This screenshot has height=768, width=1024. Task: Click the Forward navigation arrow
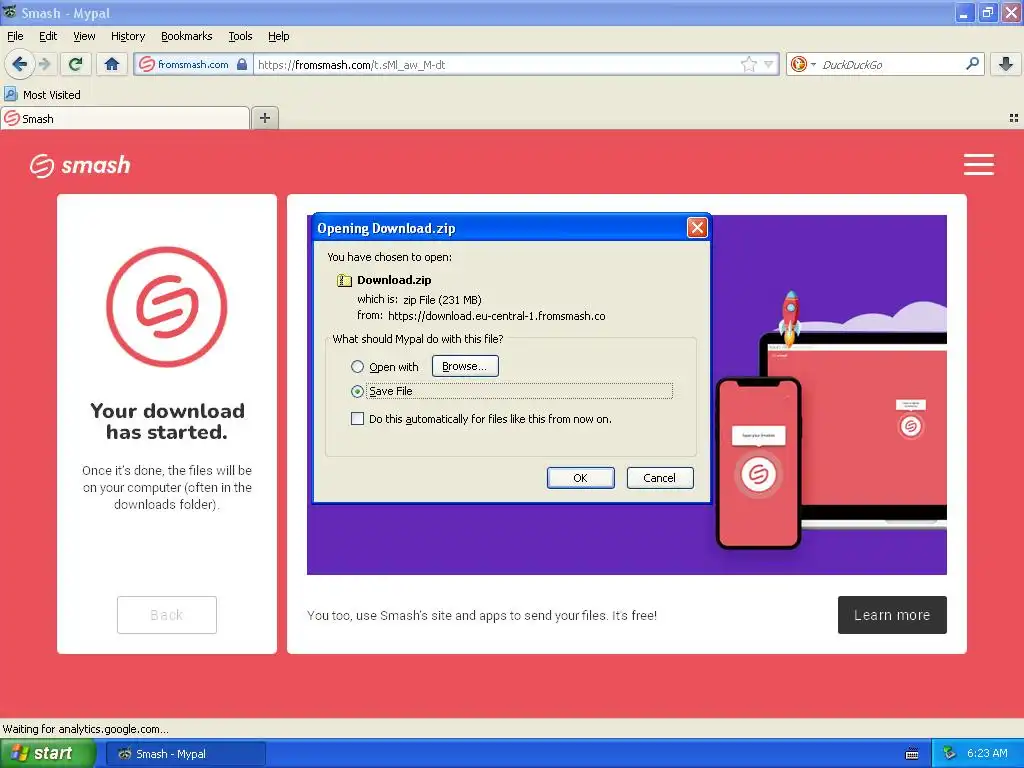[x=44, y=64]
